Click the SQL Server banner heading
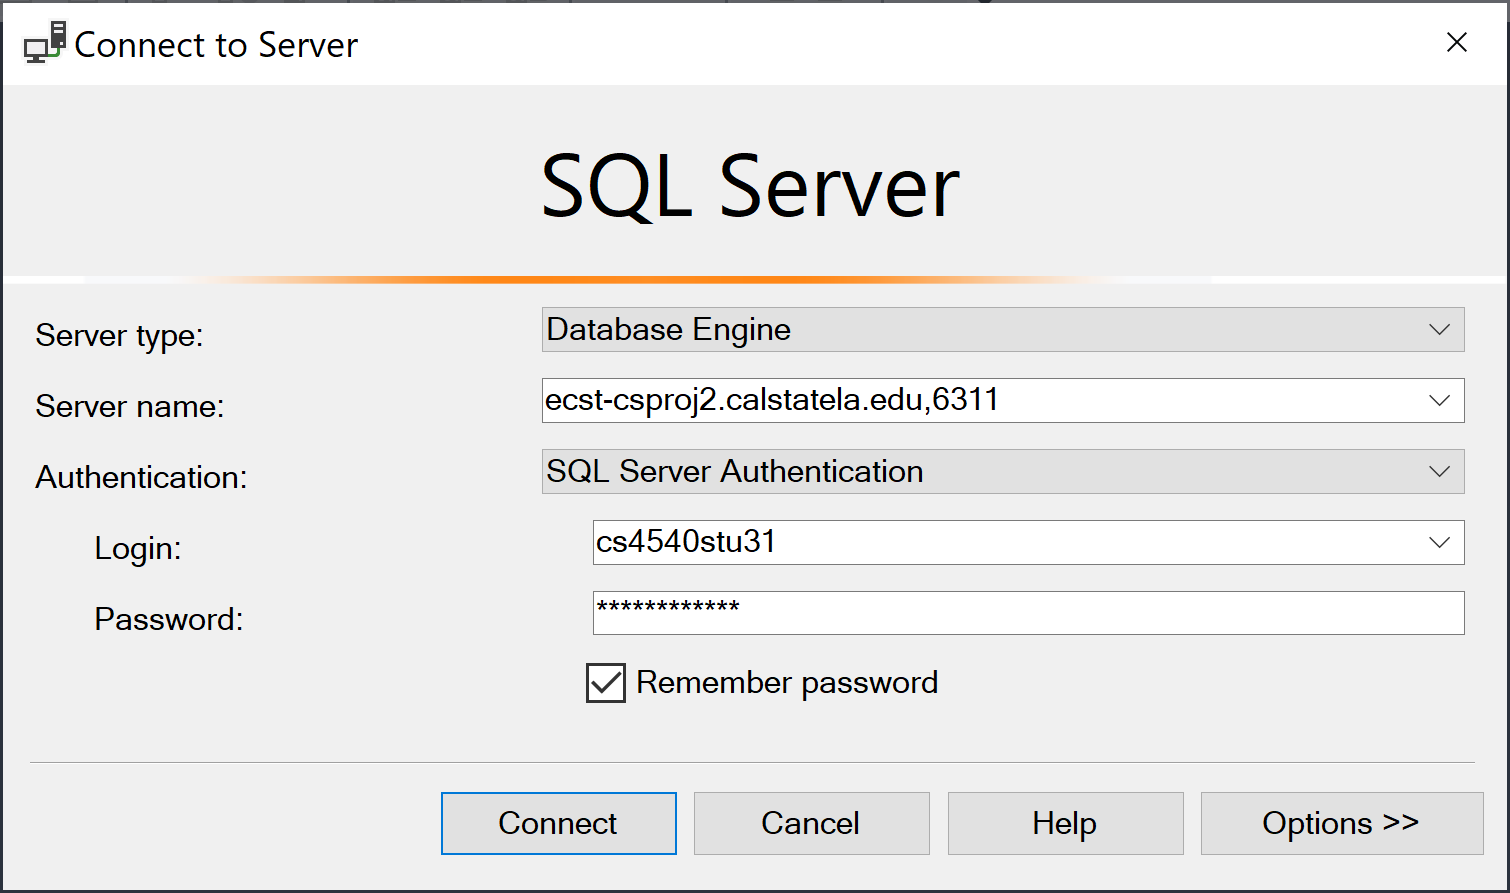Viewport: 1510px width, 893px height. 750,187
